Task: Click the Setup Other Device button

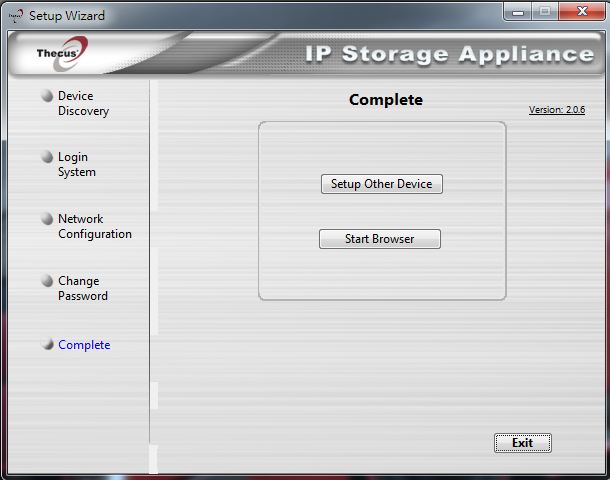Action: click(x=382, y=184)
